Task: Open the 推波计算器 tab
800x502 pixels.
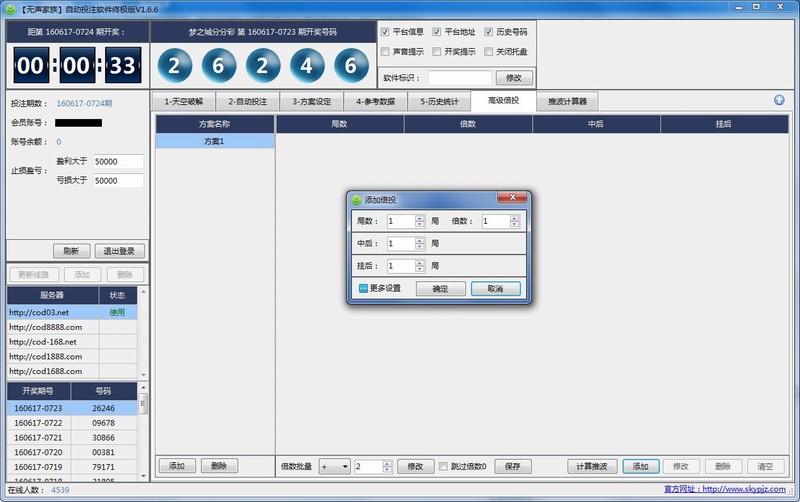Action: pyautogui.click(x=567, y=101)
